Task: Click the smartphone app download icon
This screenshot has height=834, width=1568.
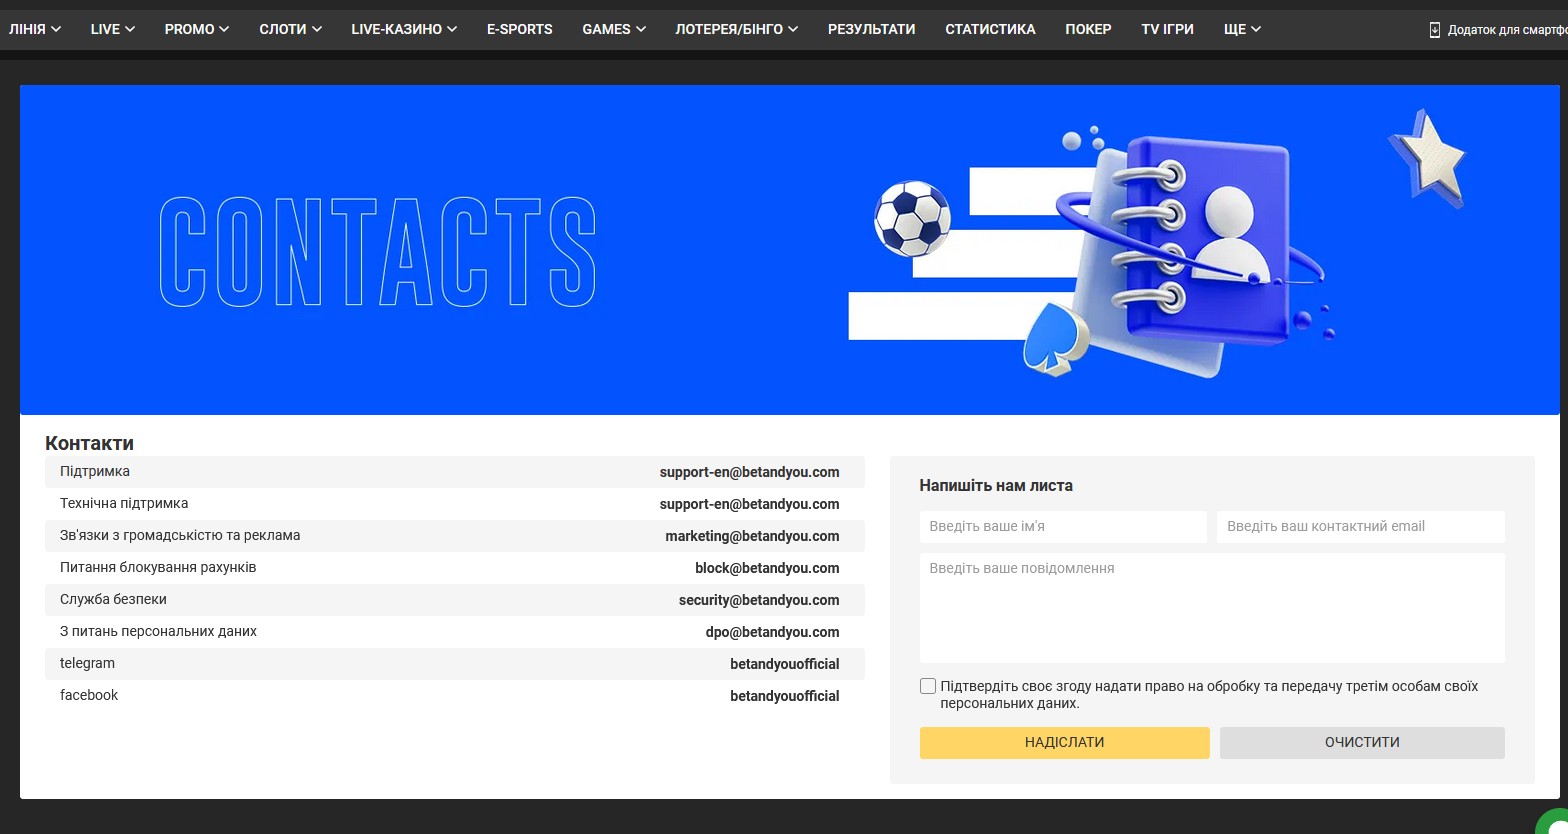Action: (1435, 30)
